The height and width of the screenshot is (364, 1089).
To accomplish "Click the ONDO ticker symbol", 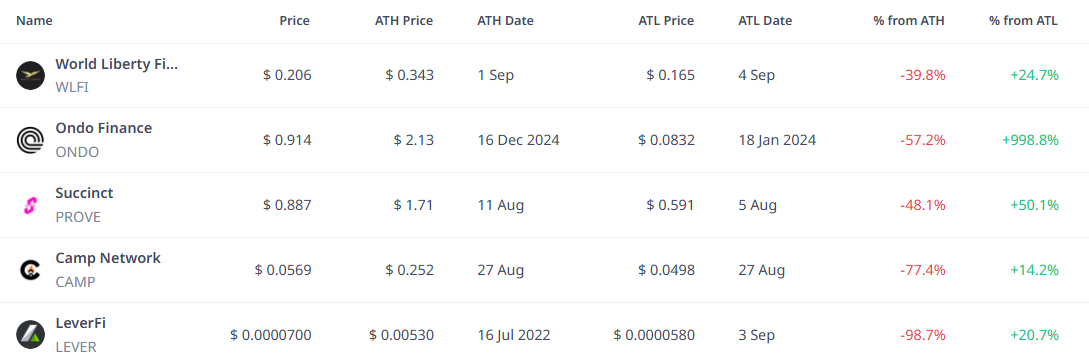I will [x=77, y=152].
